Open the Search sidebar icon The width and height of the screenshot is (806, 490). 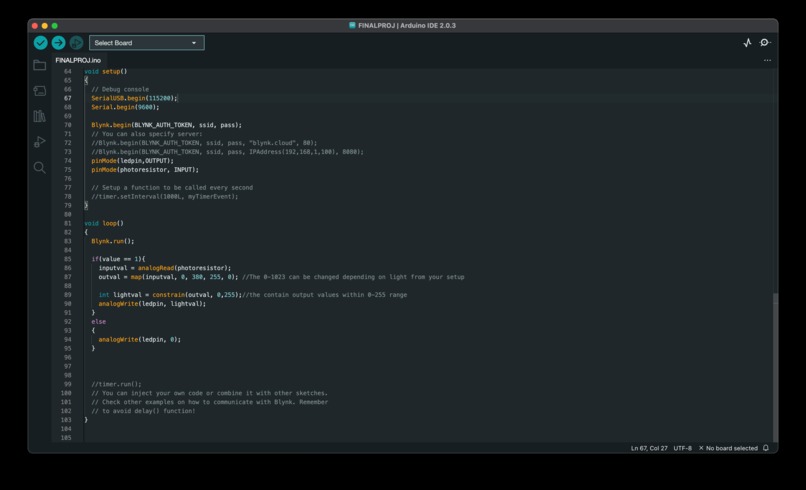40,168
